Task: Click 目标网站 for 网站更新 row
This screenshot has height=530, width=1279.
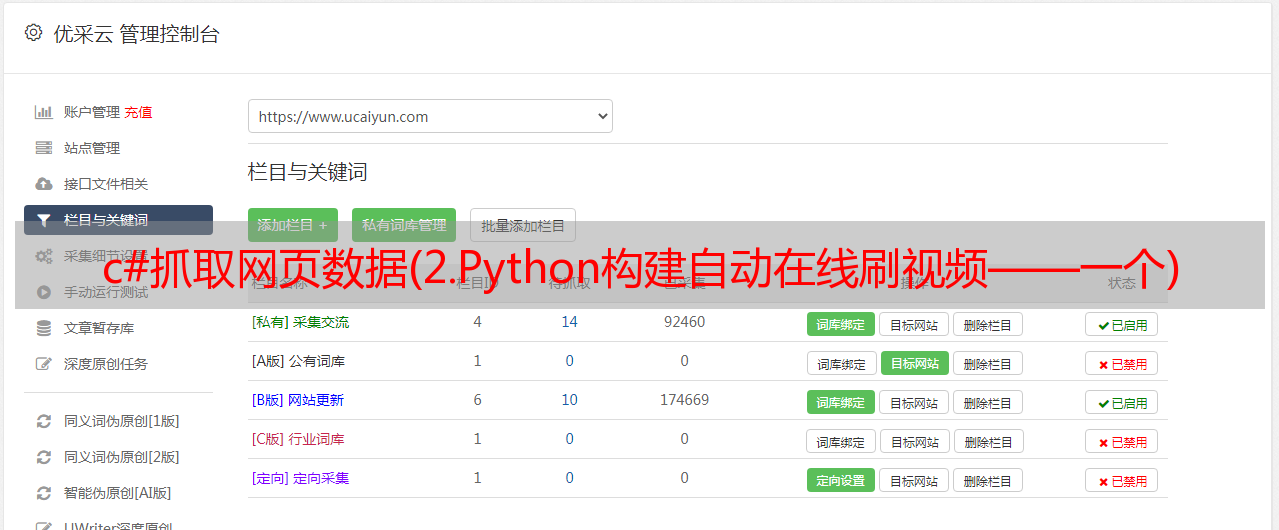Action: click(x=914, y=402)
